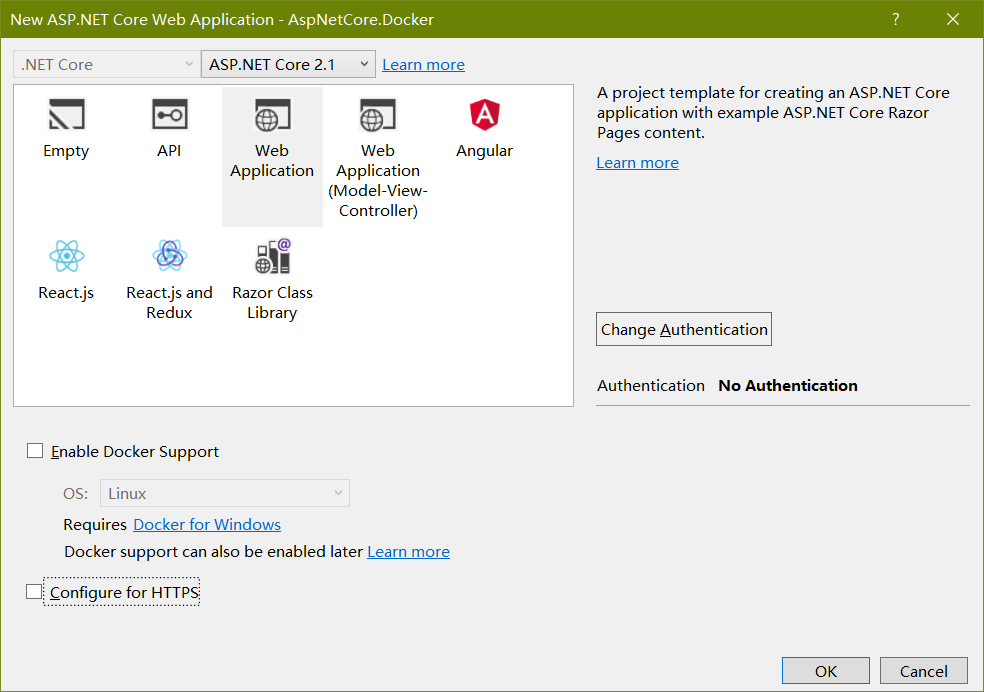The image size is (984, 692).
Task: Dismiss the dialog with Cancel
Action: pyautogui.click(x=922, y=670)
